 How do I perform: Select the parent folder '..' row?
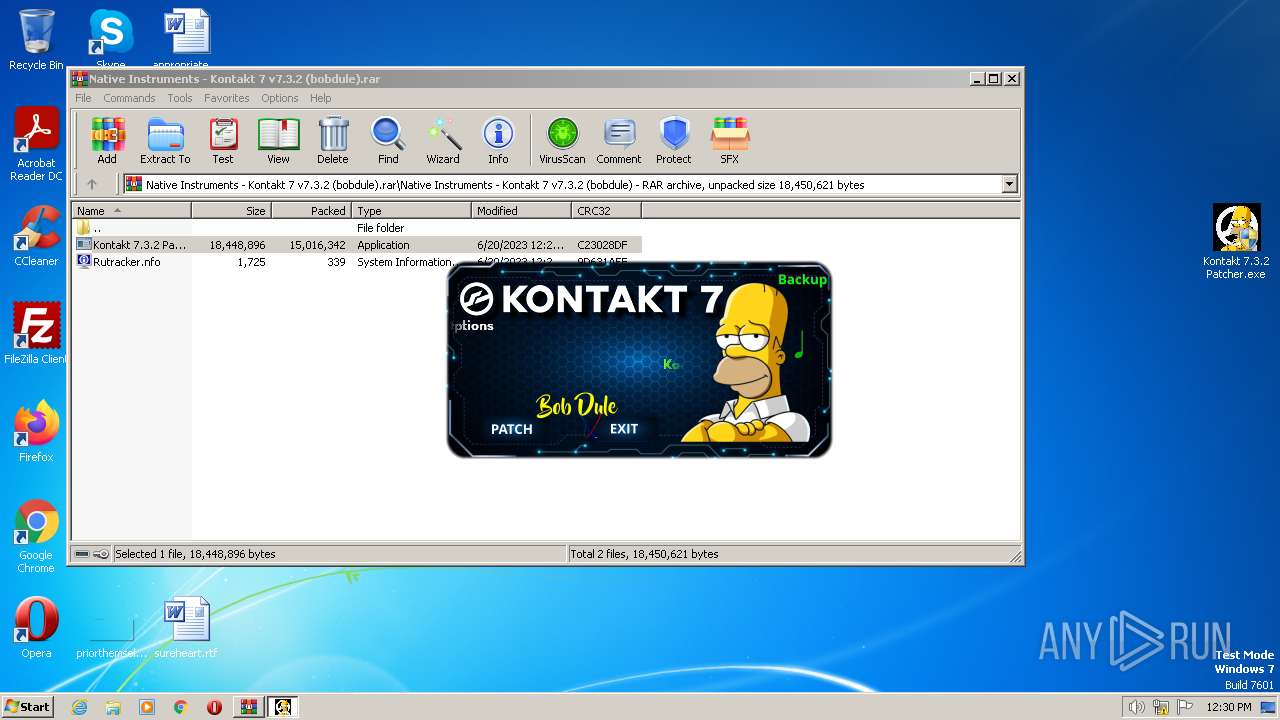coord(356,228)
